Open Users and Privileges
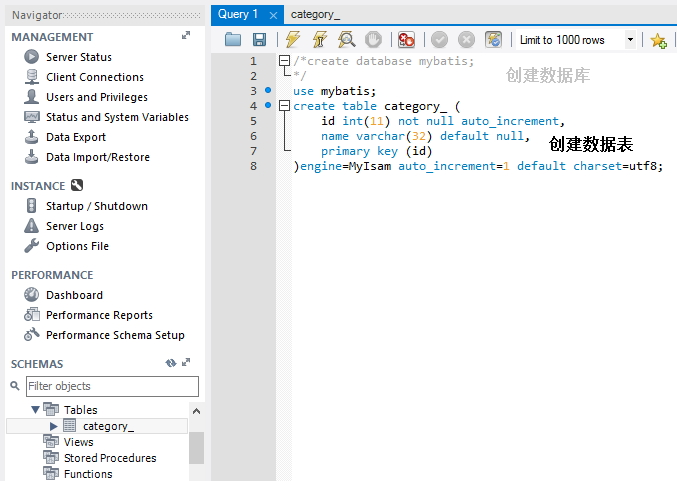The width and height of the screenshot is (677, 481). [x=96, y=97]
